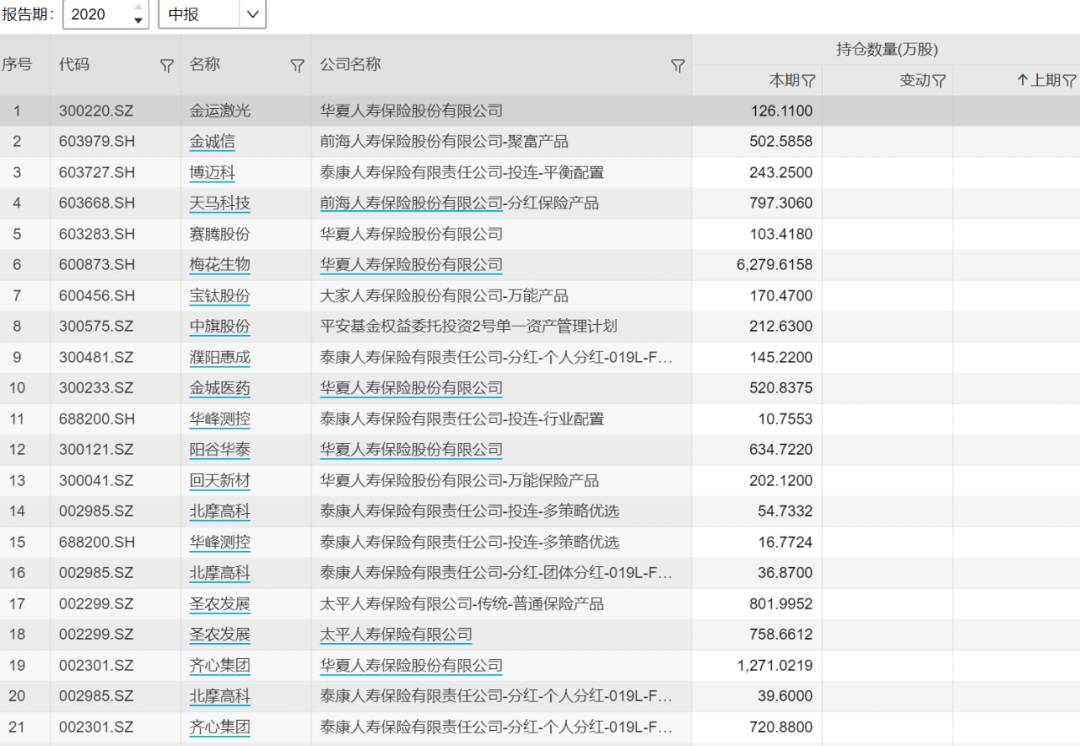The image size is (1080, 746).
Task: Click company link in row 6 梅花生物
Action: tap(411, 265)
